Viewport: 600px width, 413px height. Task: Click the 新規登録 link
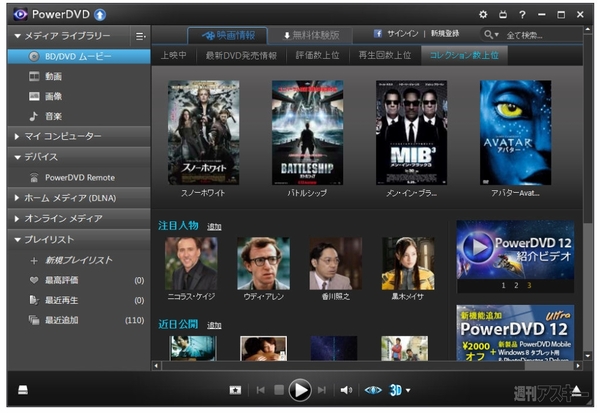click(445, 34)
